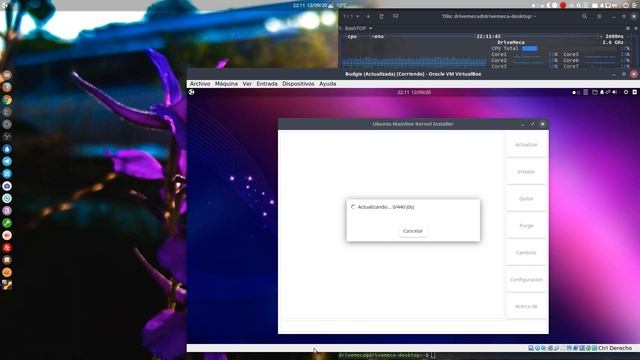Image resolution: width=640 pixels, height=360 pixels.
Task: Click the add-terminal-right icon in Tilix
Action: click(x=382, y=16)
